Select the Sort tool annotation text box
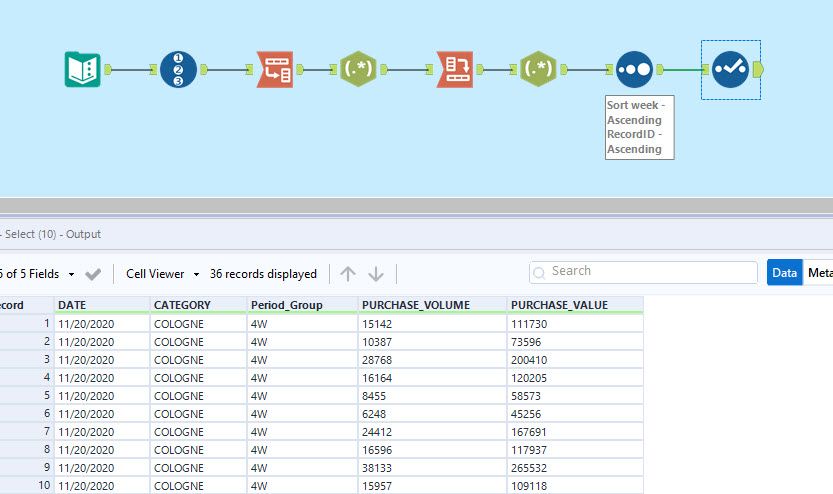 pos(639,127)
